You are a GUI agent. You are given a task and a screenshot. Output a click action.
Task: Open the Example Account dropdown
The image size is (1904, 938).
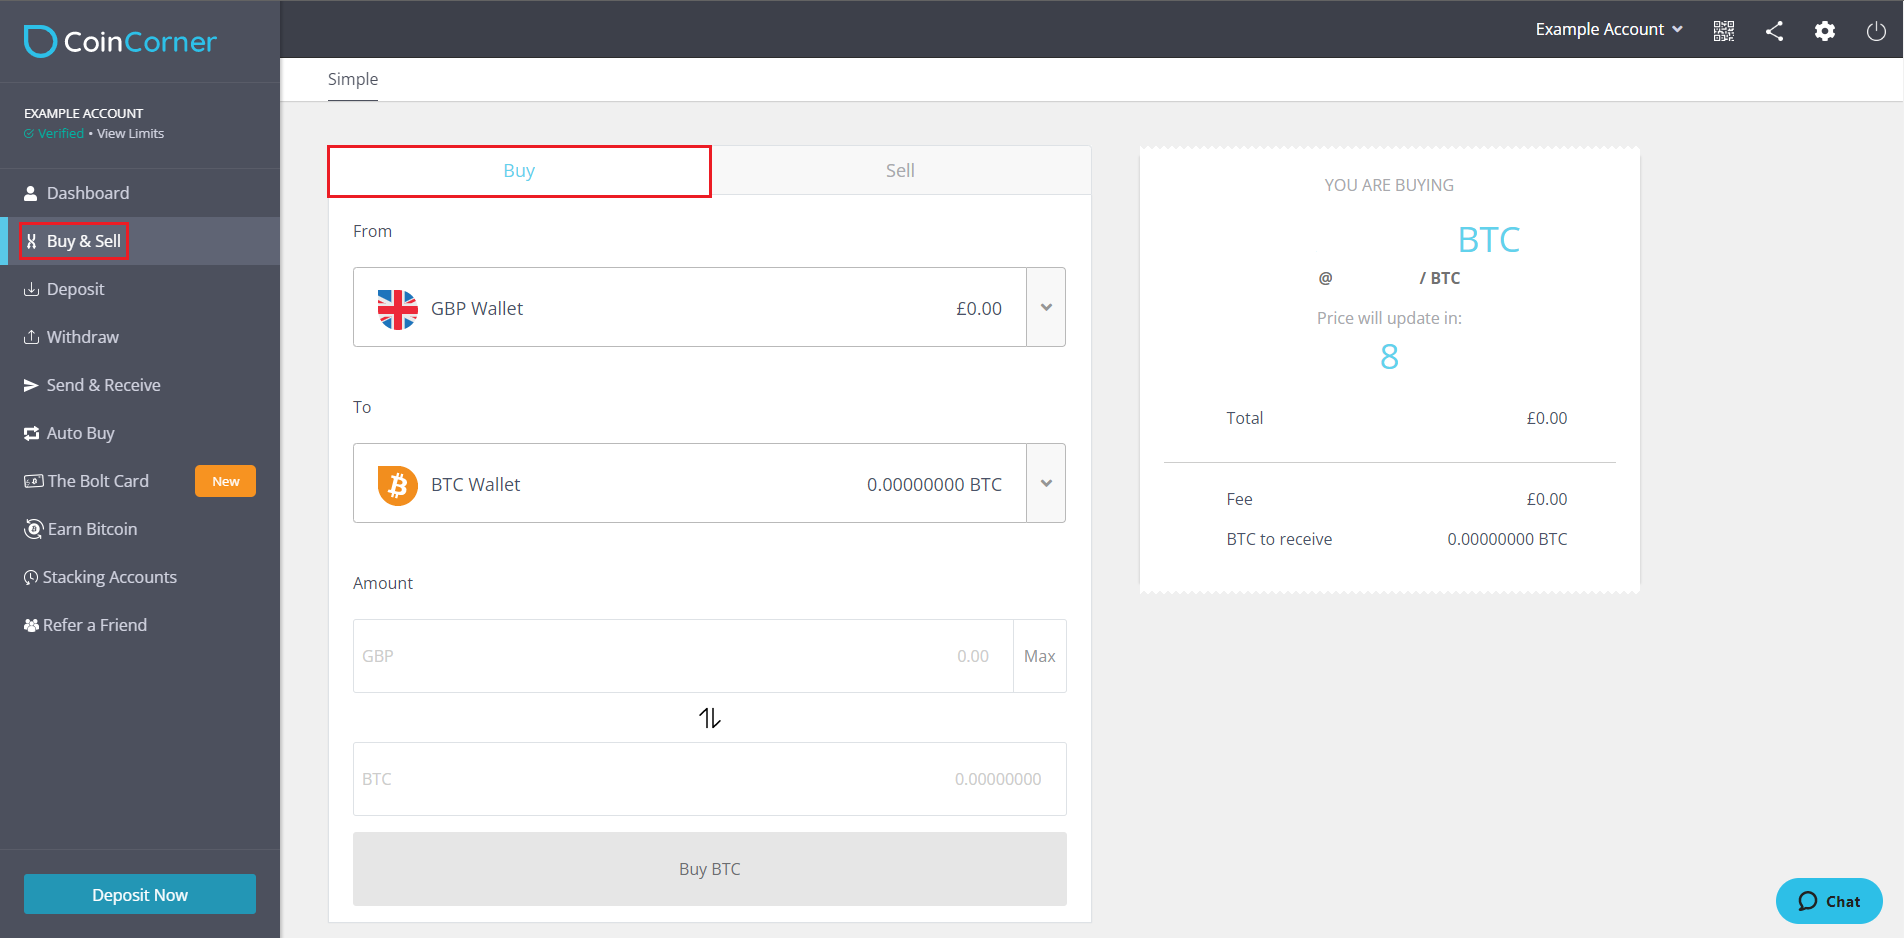pyautogui.click(x=1609, y=30)
